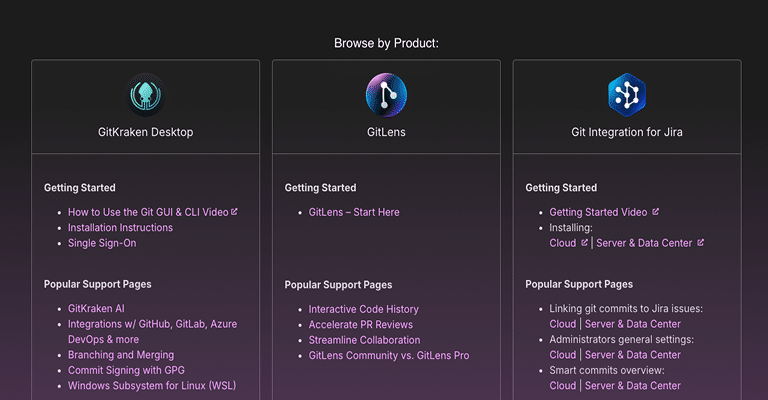Open Commit Signing with GPG page
Image resolution: width=768 pixels, height=400 pixels.
(126, 370)
